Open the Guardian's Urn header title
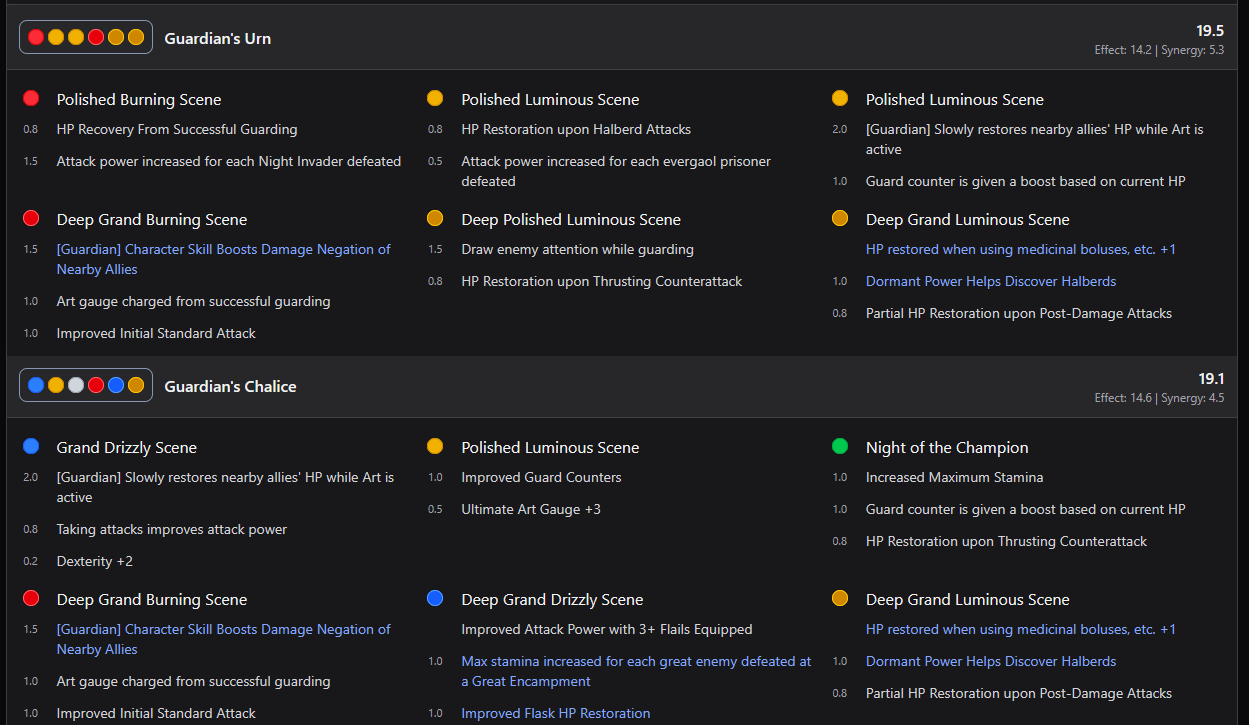The image size is (1249, 725). pyautogui.click(x=217, y=38)
